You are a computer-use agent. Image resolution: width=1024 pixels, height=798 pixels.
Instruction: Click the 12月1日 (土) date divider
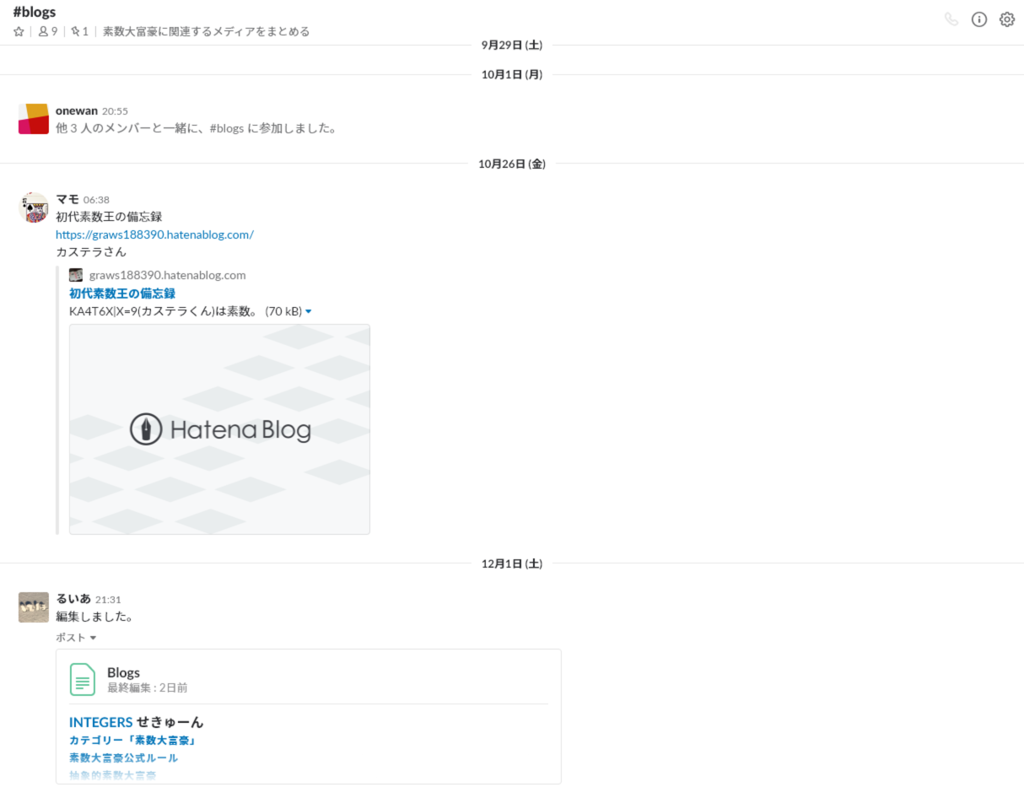[512, 564]
